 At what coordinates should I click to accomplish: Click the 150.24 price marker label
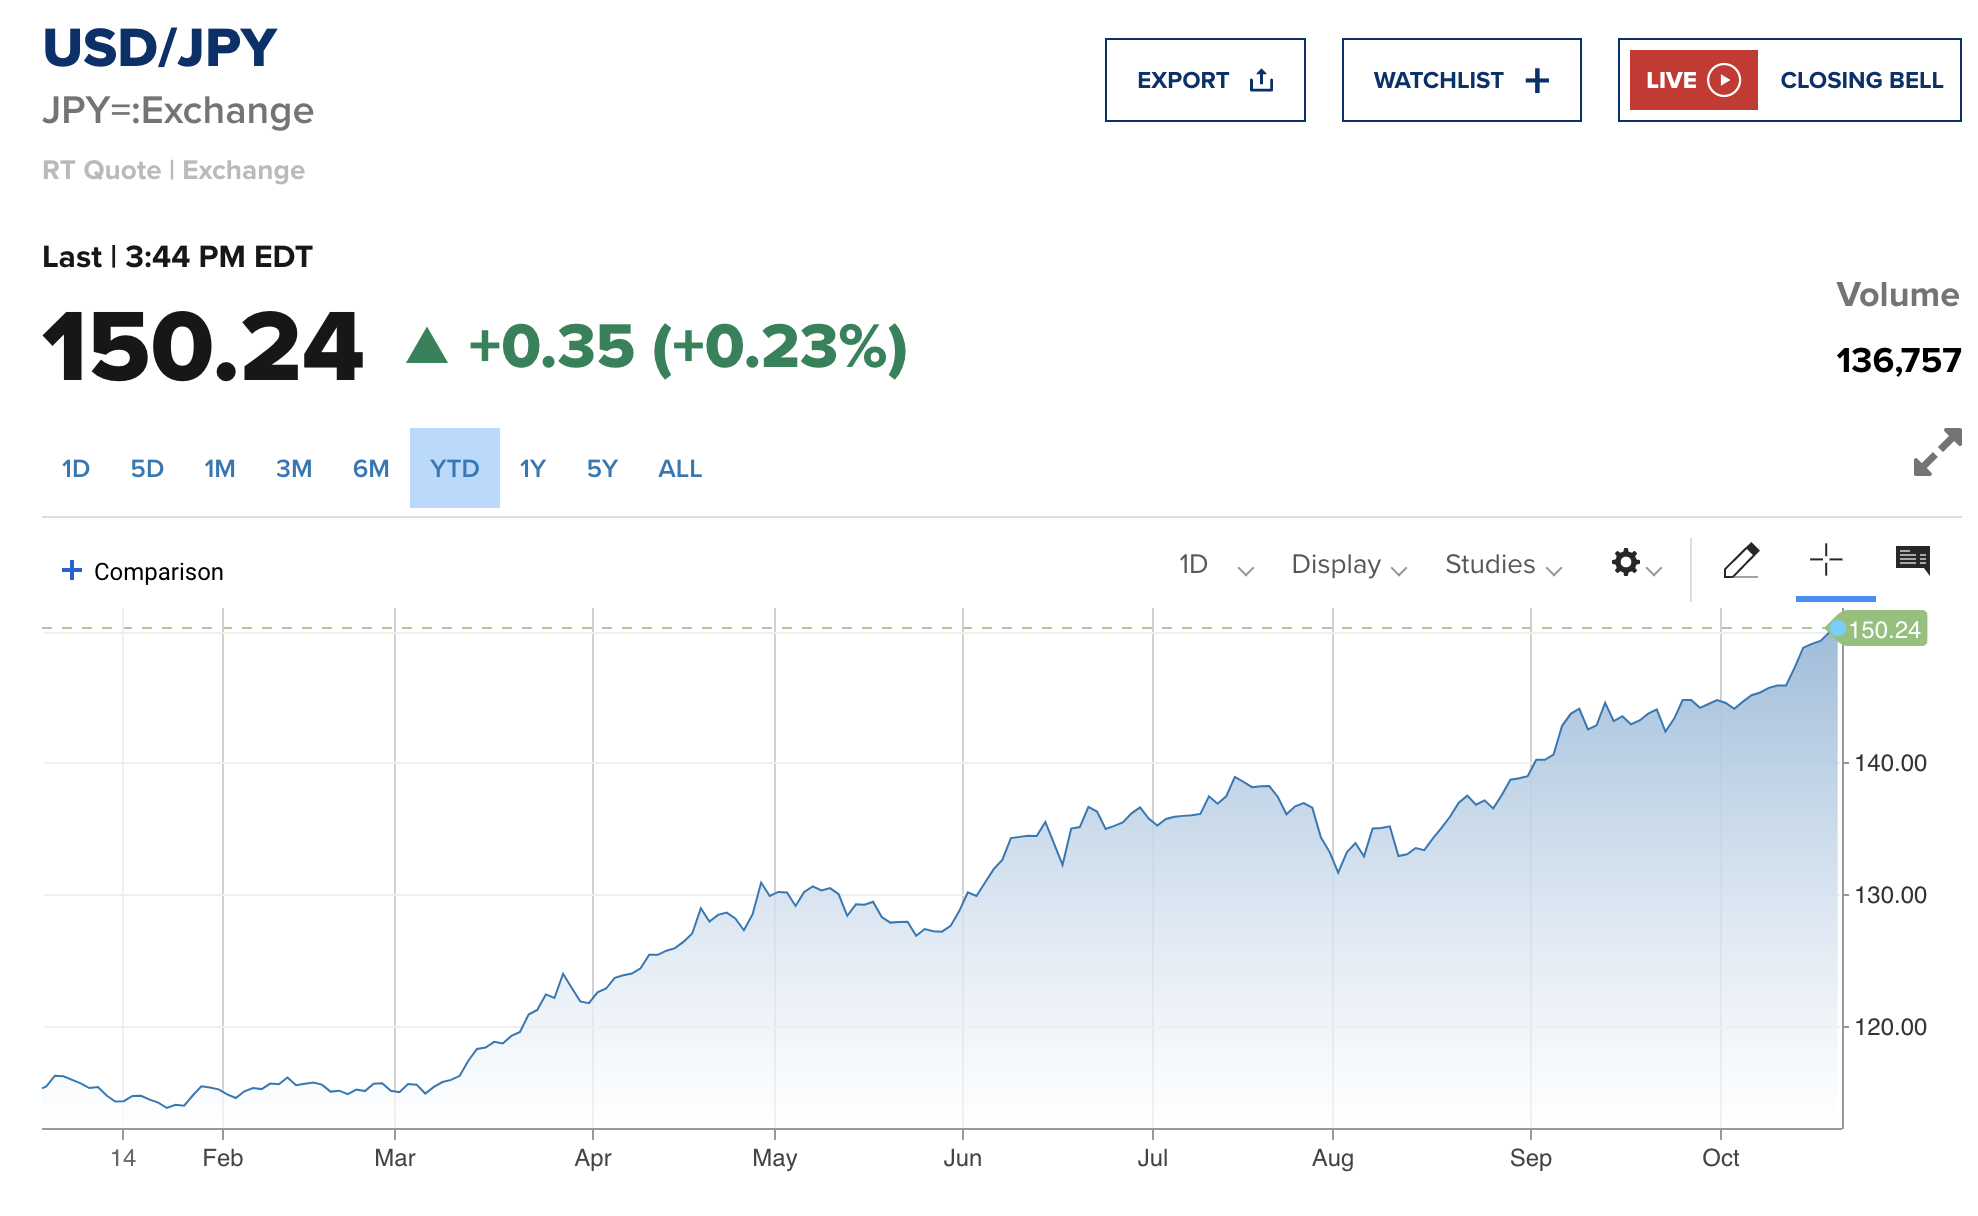click(1884, 630)
